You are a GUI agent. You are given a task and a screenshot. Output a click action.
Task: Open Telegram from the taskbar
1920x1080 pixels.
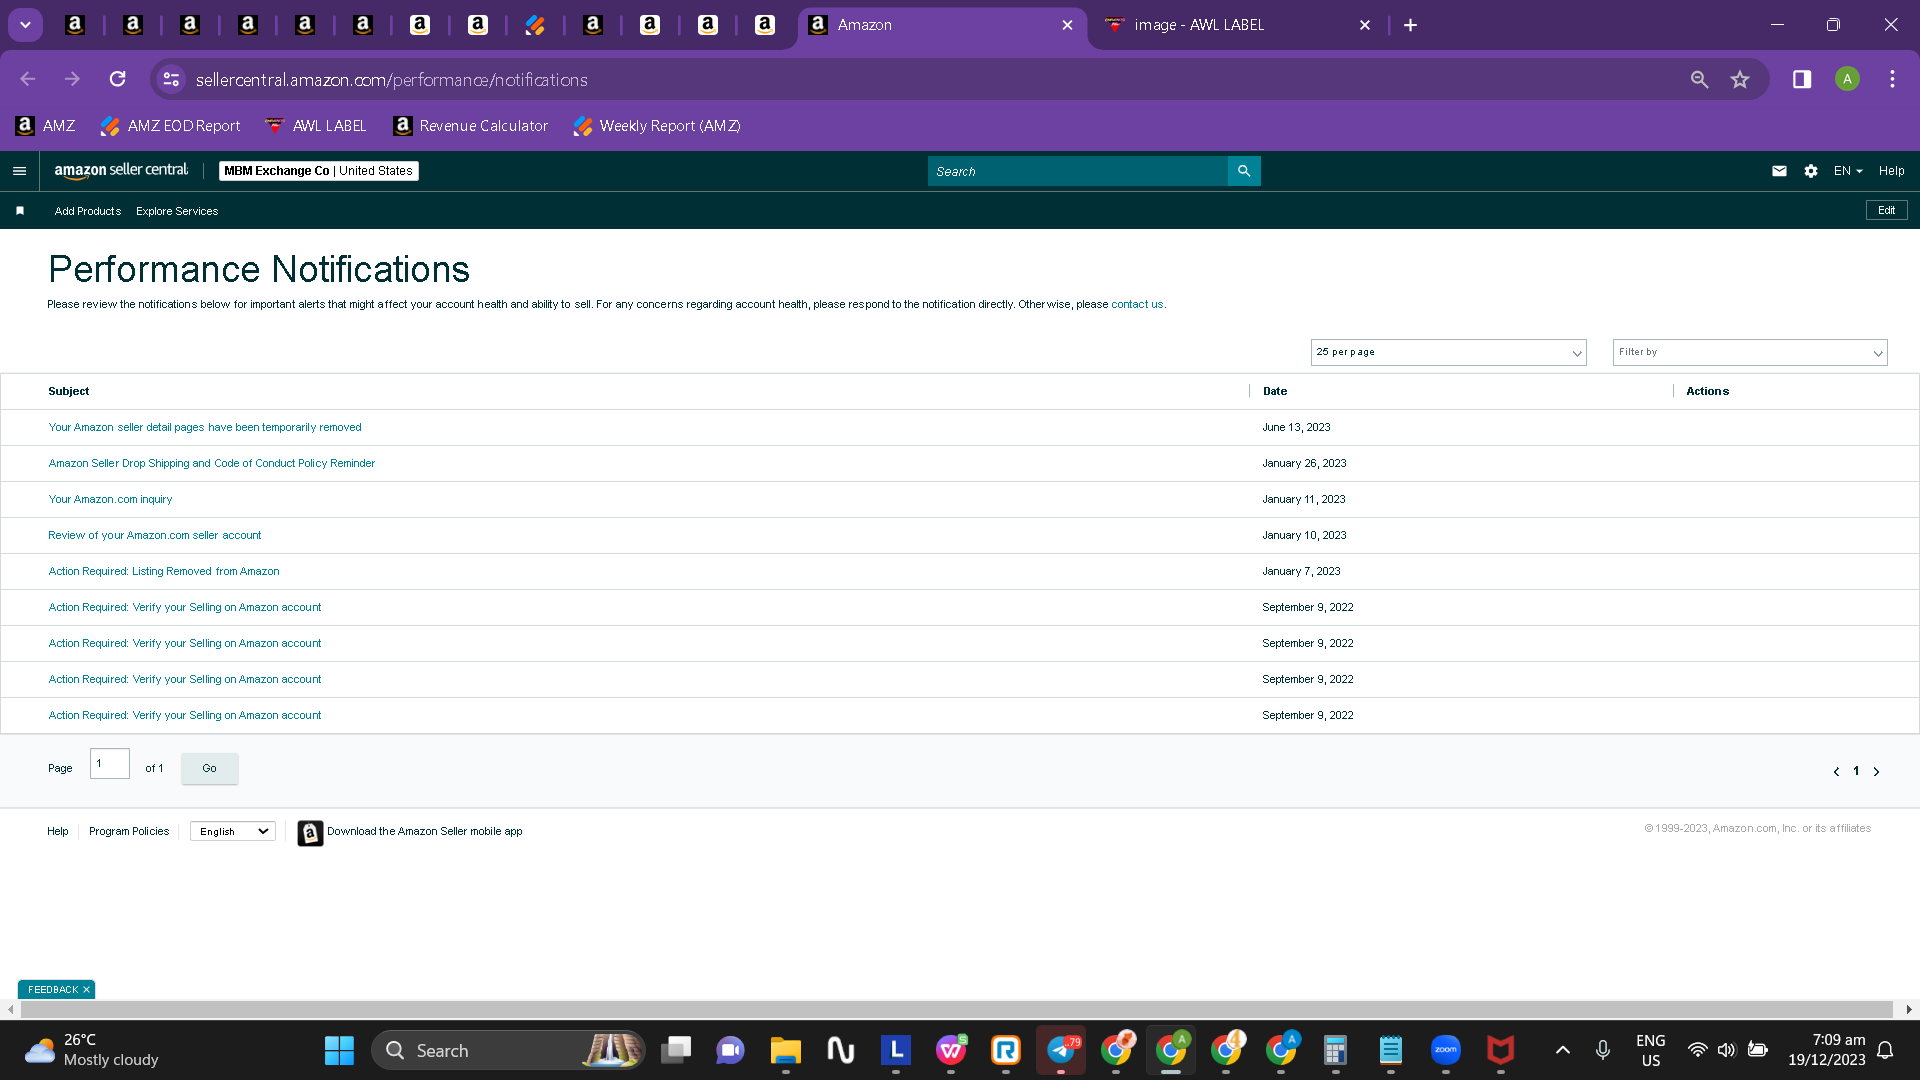1061,1050
